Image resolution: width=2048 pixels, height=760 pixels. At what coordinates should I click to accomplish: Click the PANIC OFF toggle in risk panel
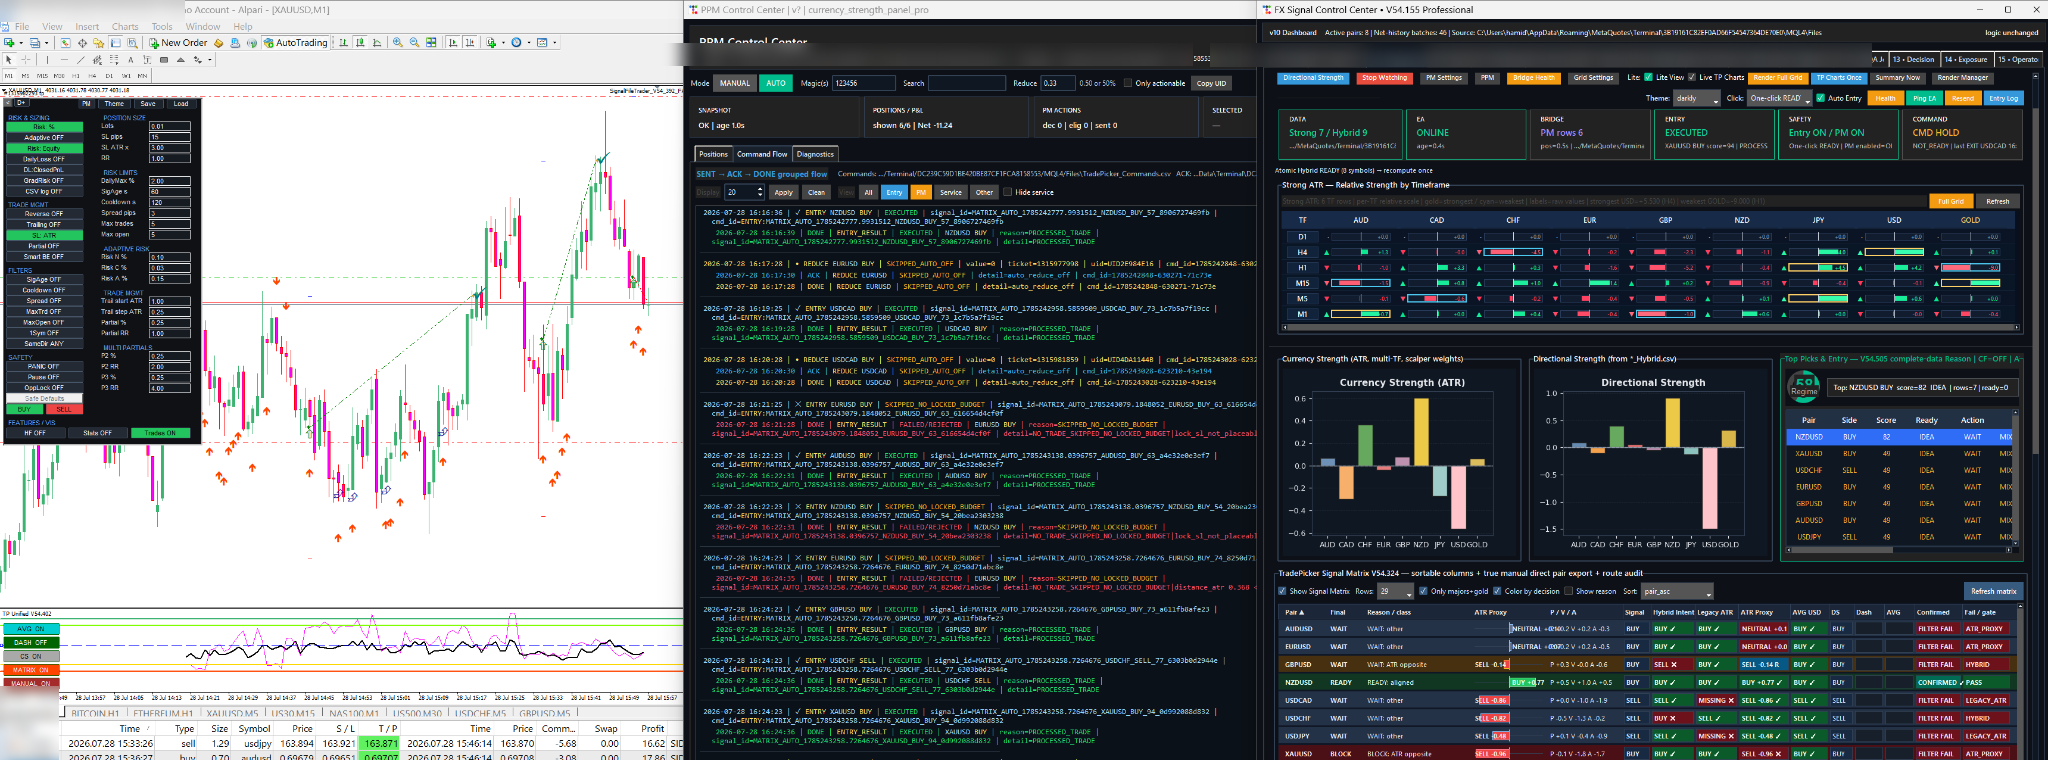click(44, 366)
